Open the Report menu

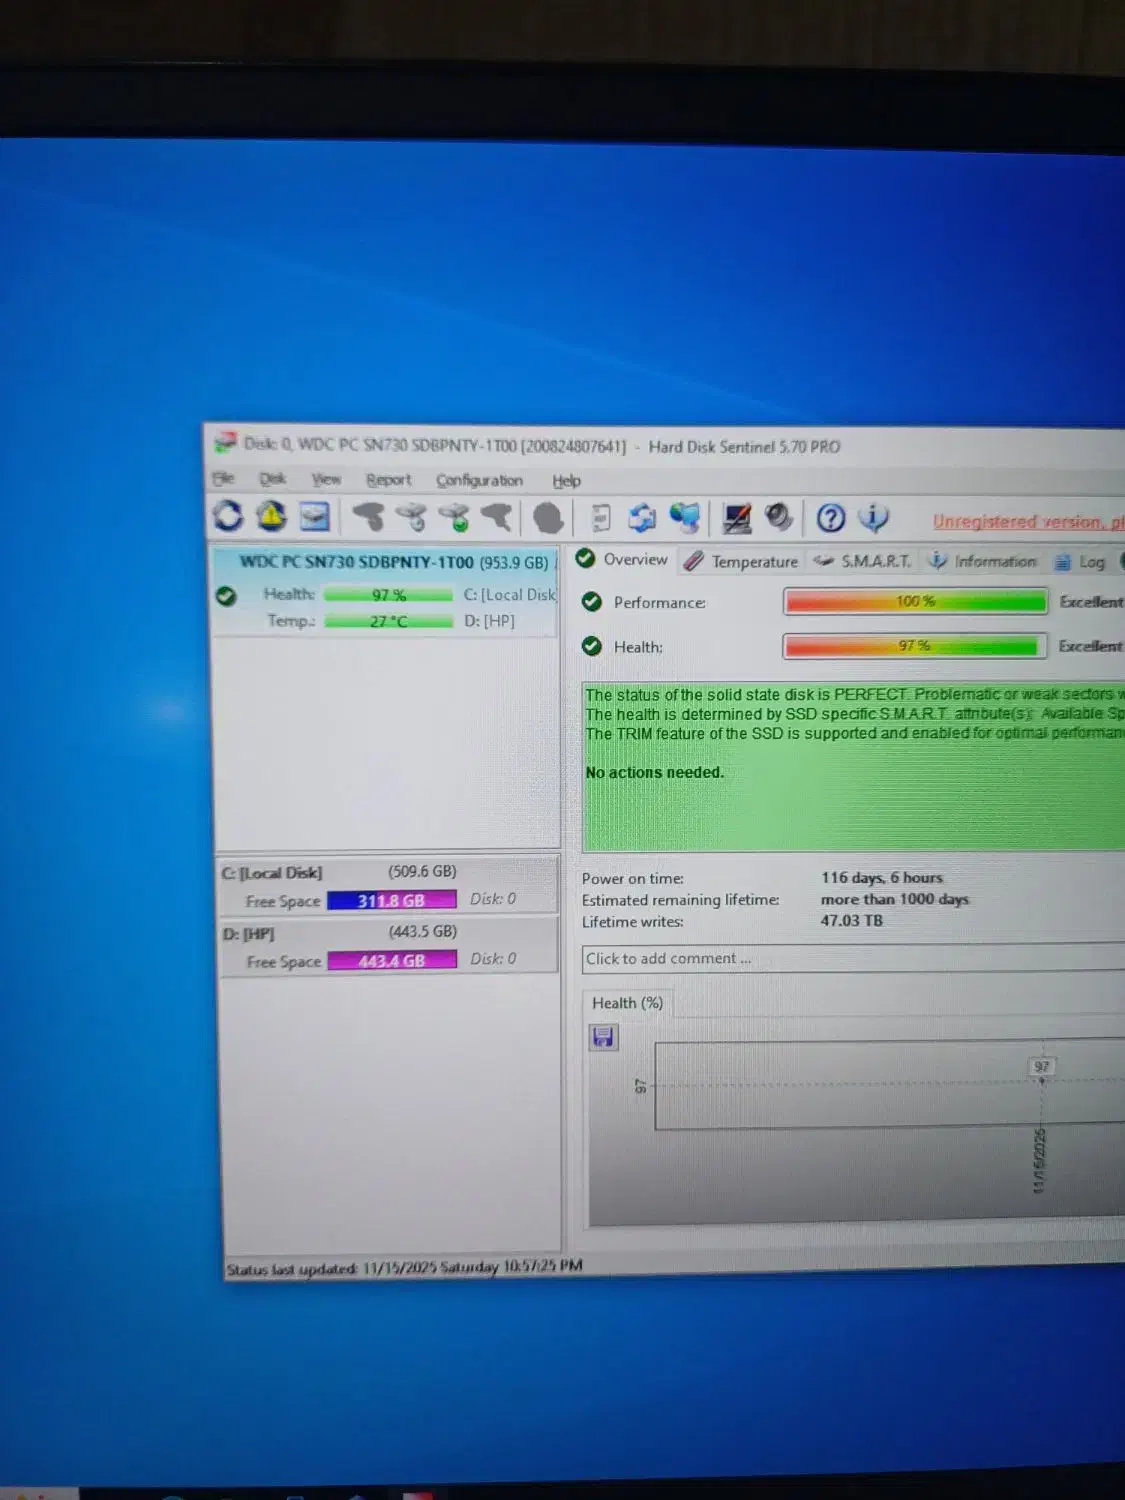[388, 480]
